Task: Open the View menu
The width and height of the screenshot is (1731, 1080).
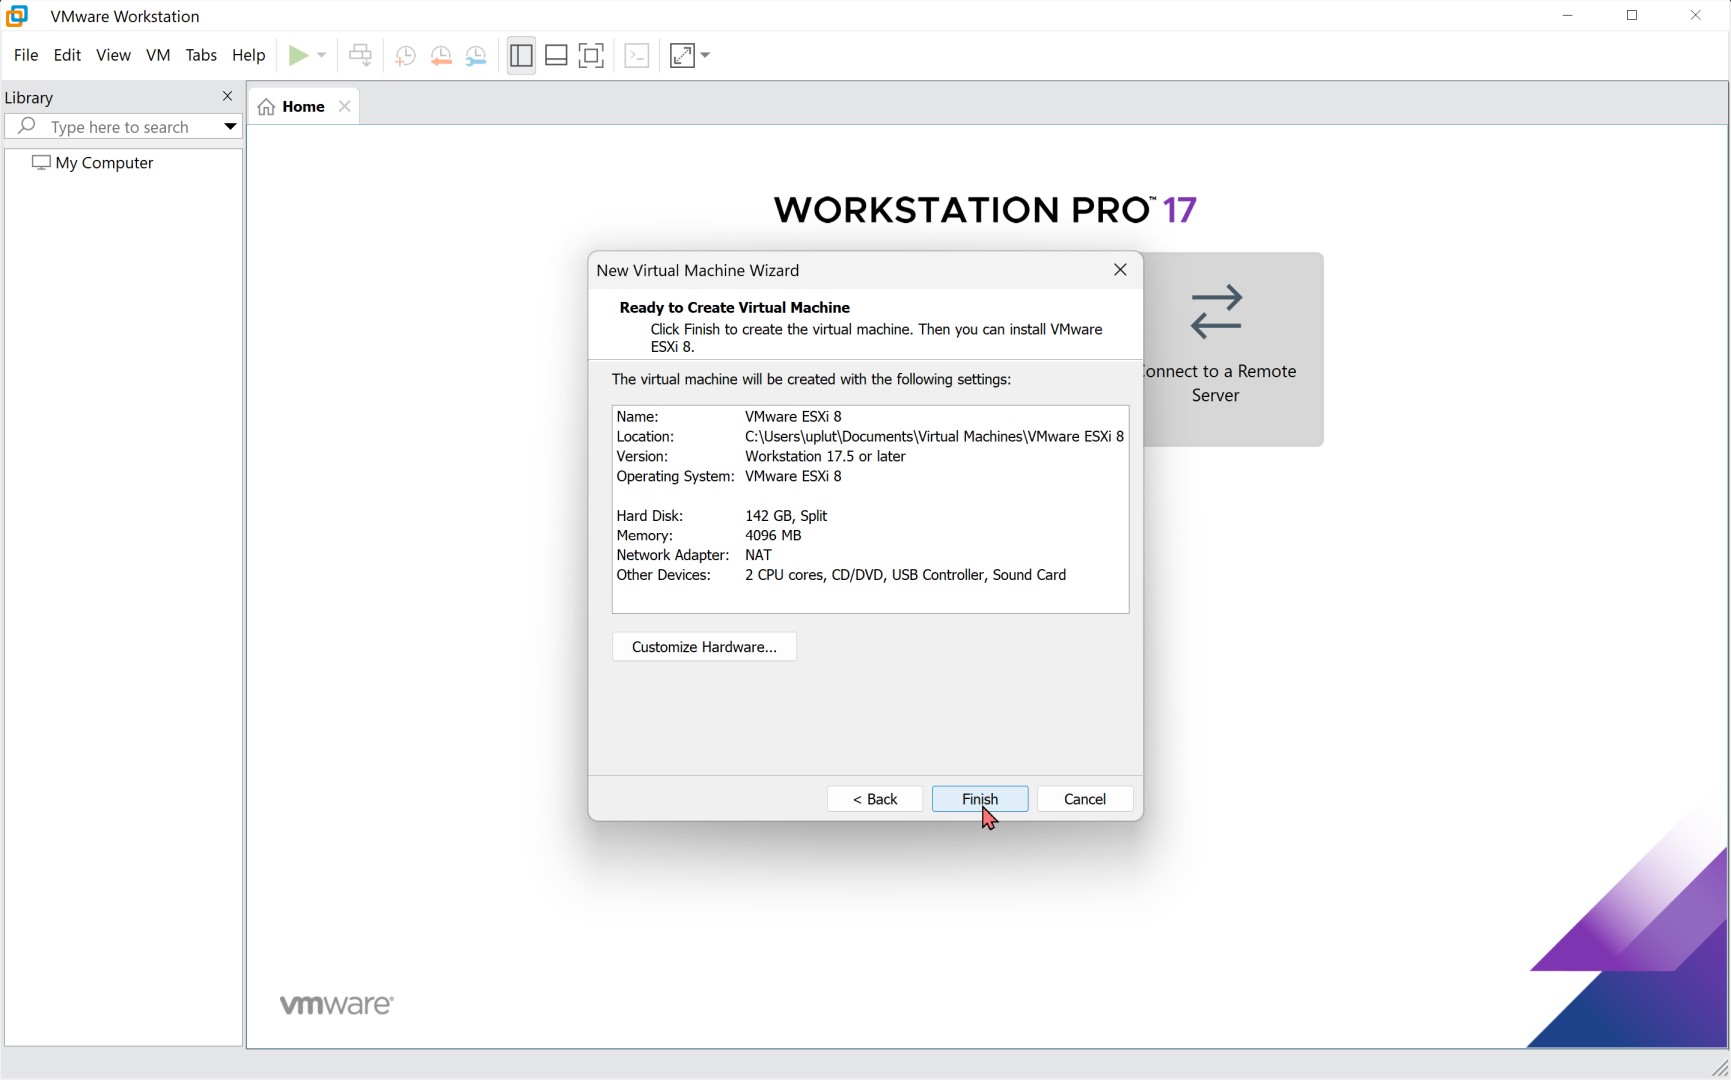Action: click(x=113, y=55)
